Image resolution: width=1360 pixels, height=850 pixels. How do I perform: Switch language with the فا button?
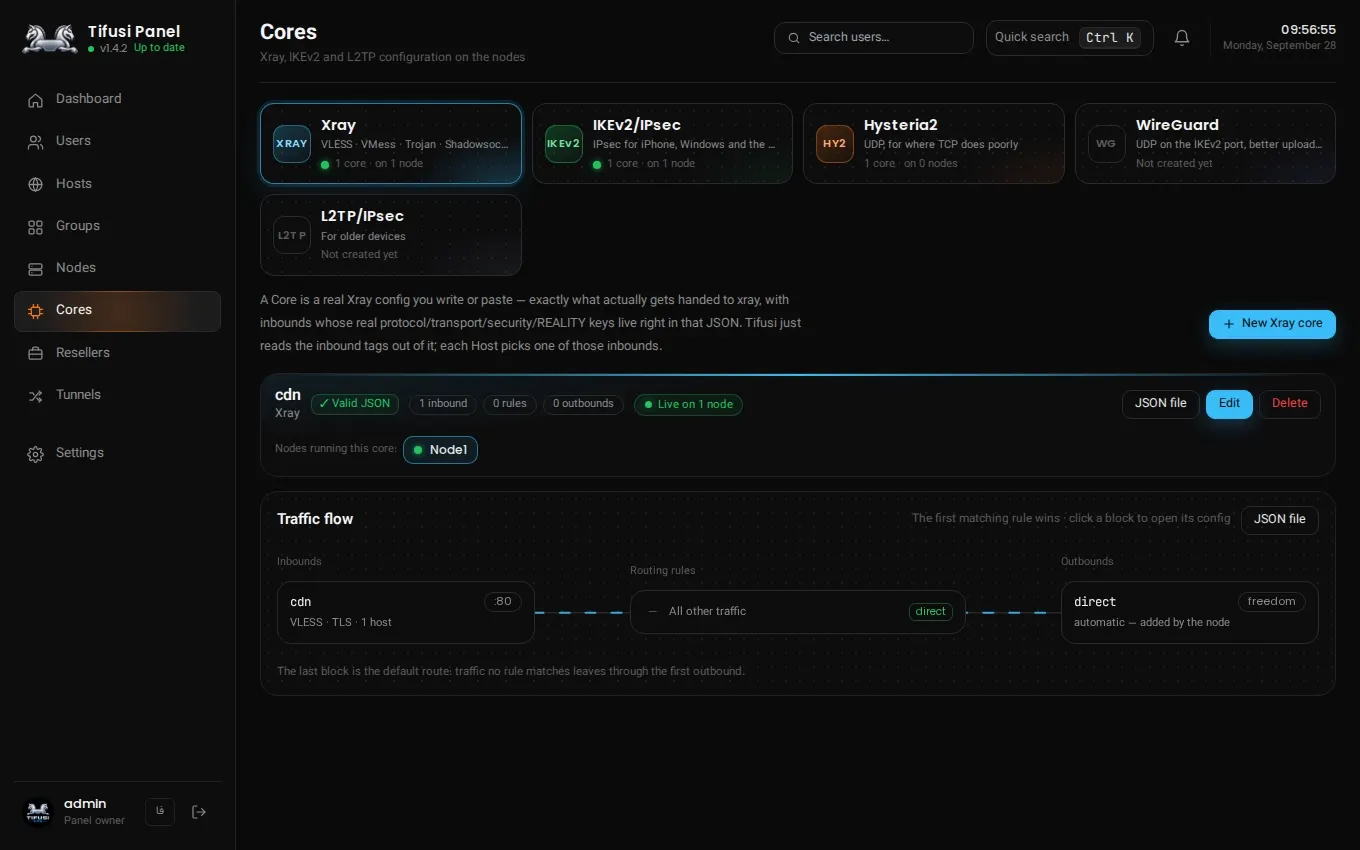click(160, 812)
